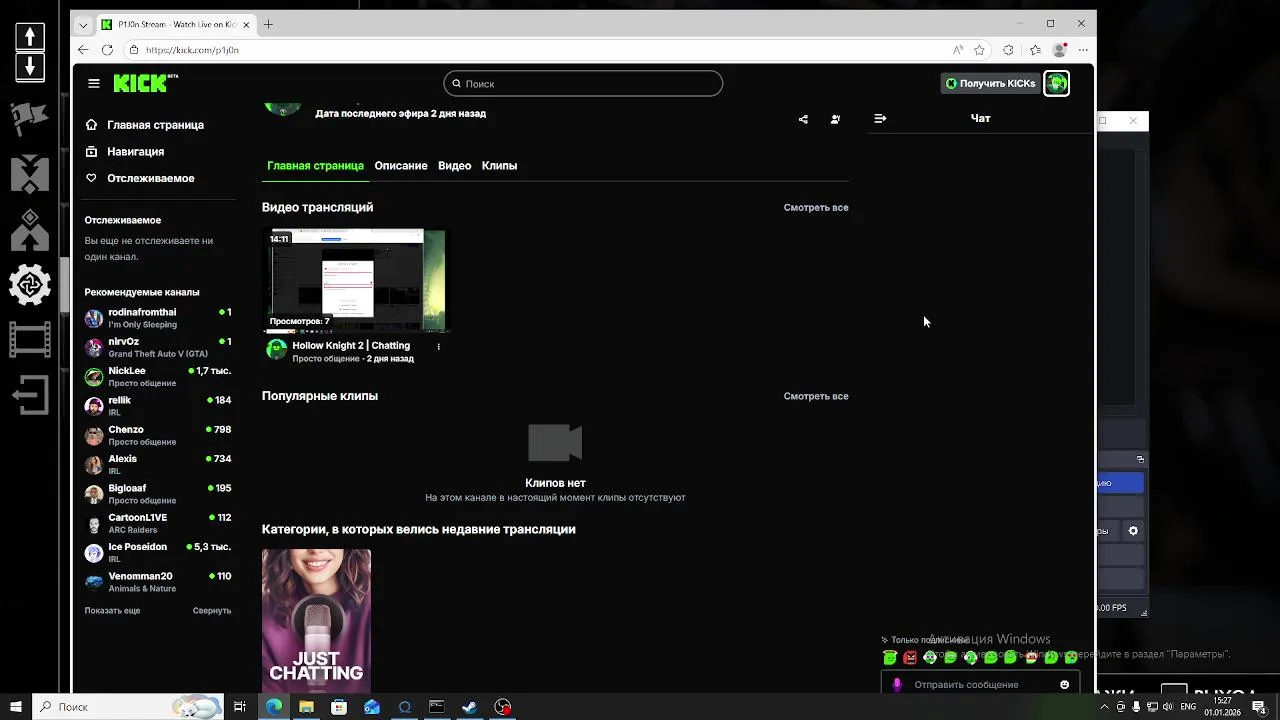
Task: Click the Получить KICKs button
Action: click(x=990, y=84)
